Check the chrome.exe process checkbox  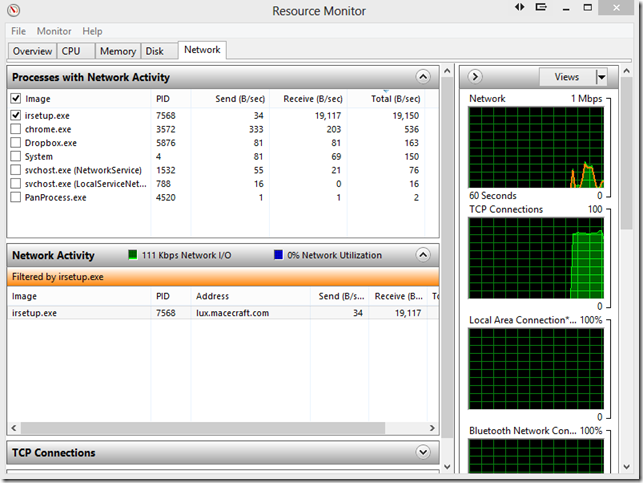[x=16, y=129]
